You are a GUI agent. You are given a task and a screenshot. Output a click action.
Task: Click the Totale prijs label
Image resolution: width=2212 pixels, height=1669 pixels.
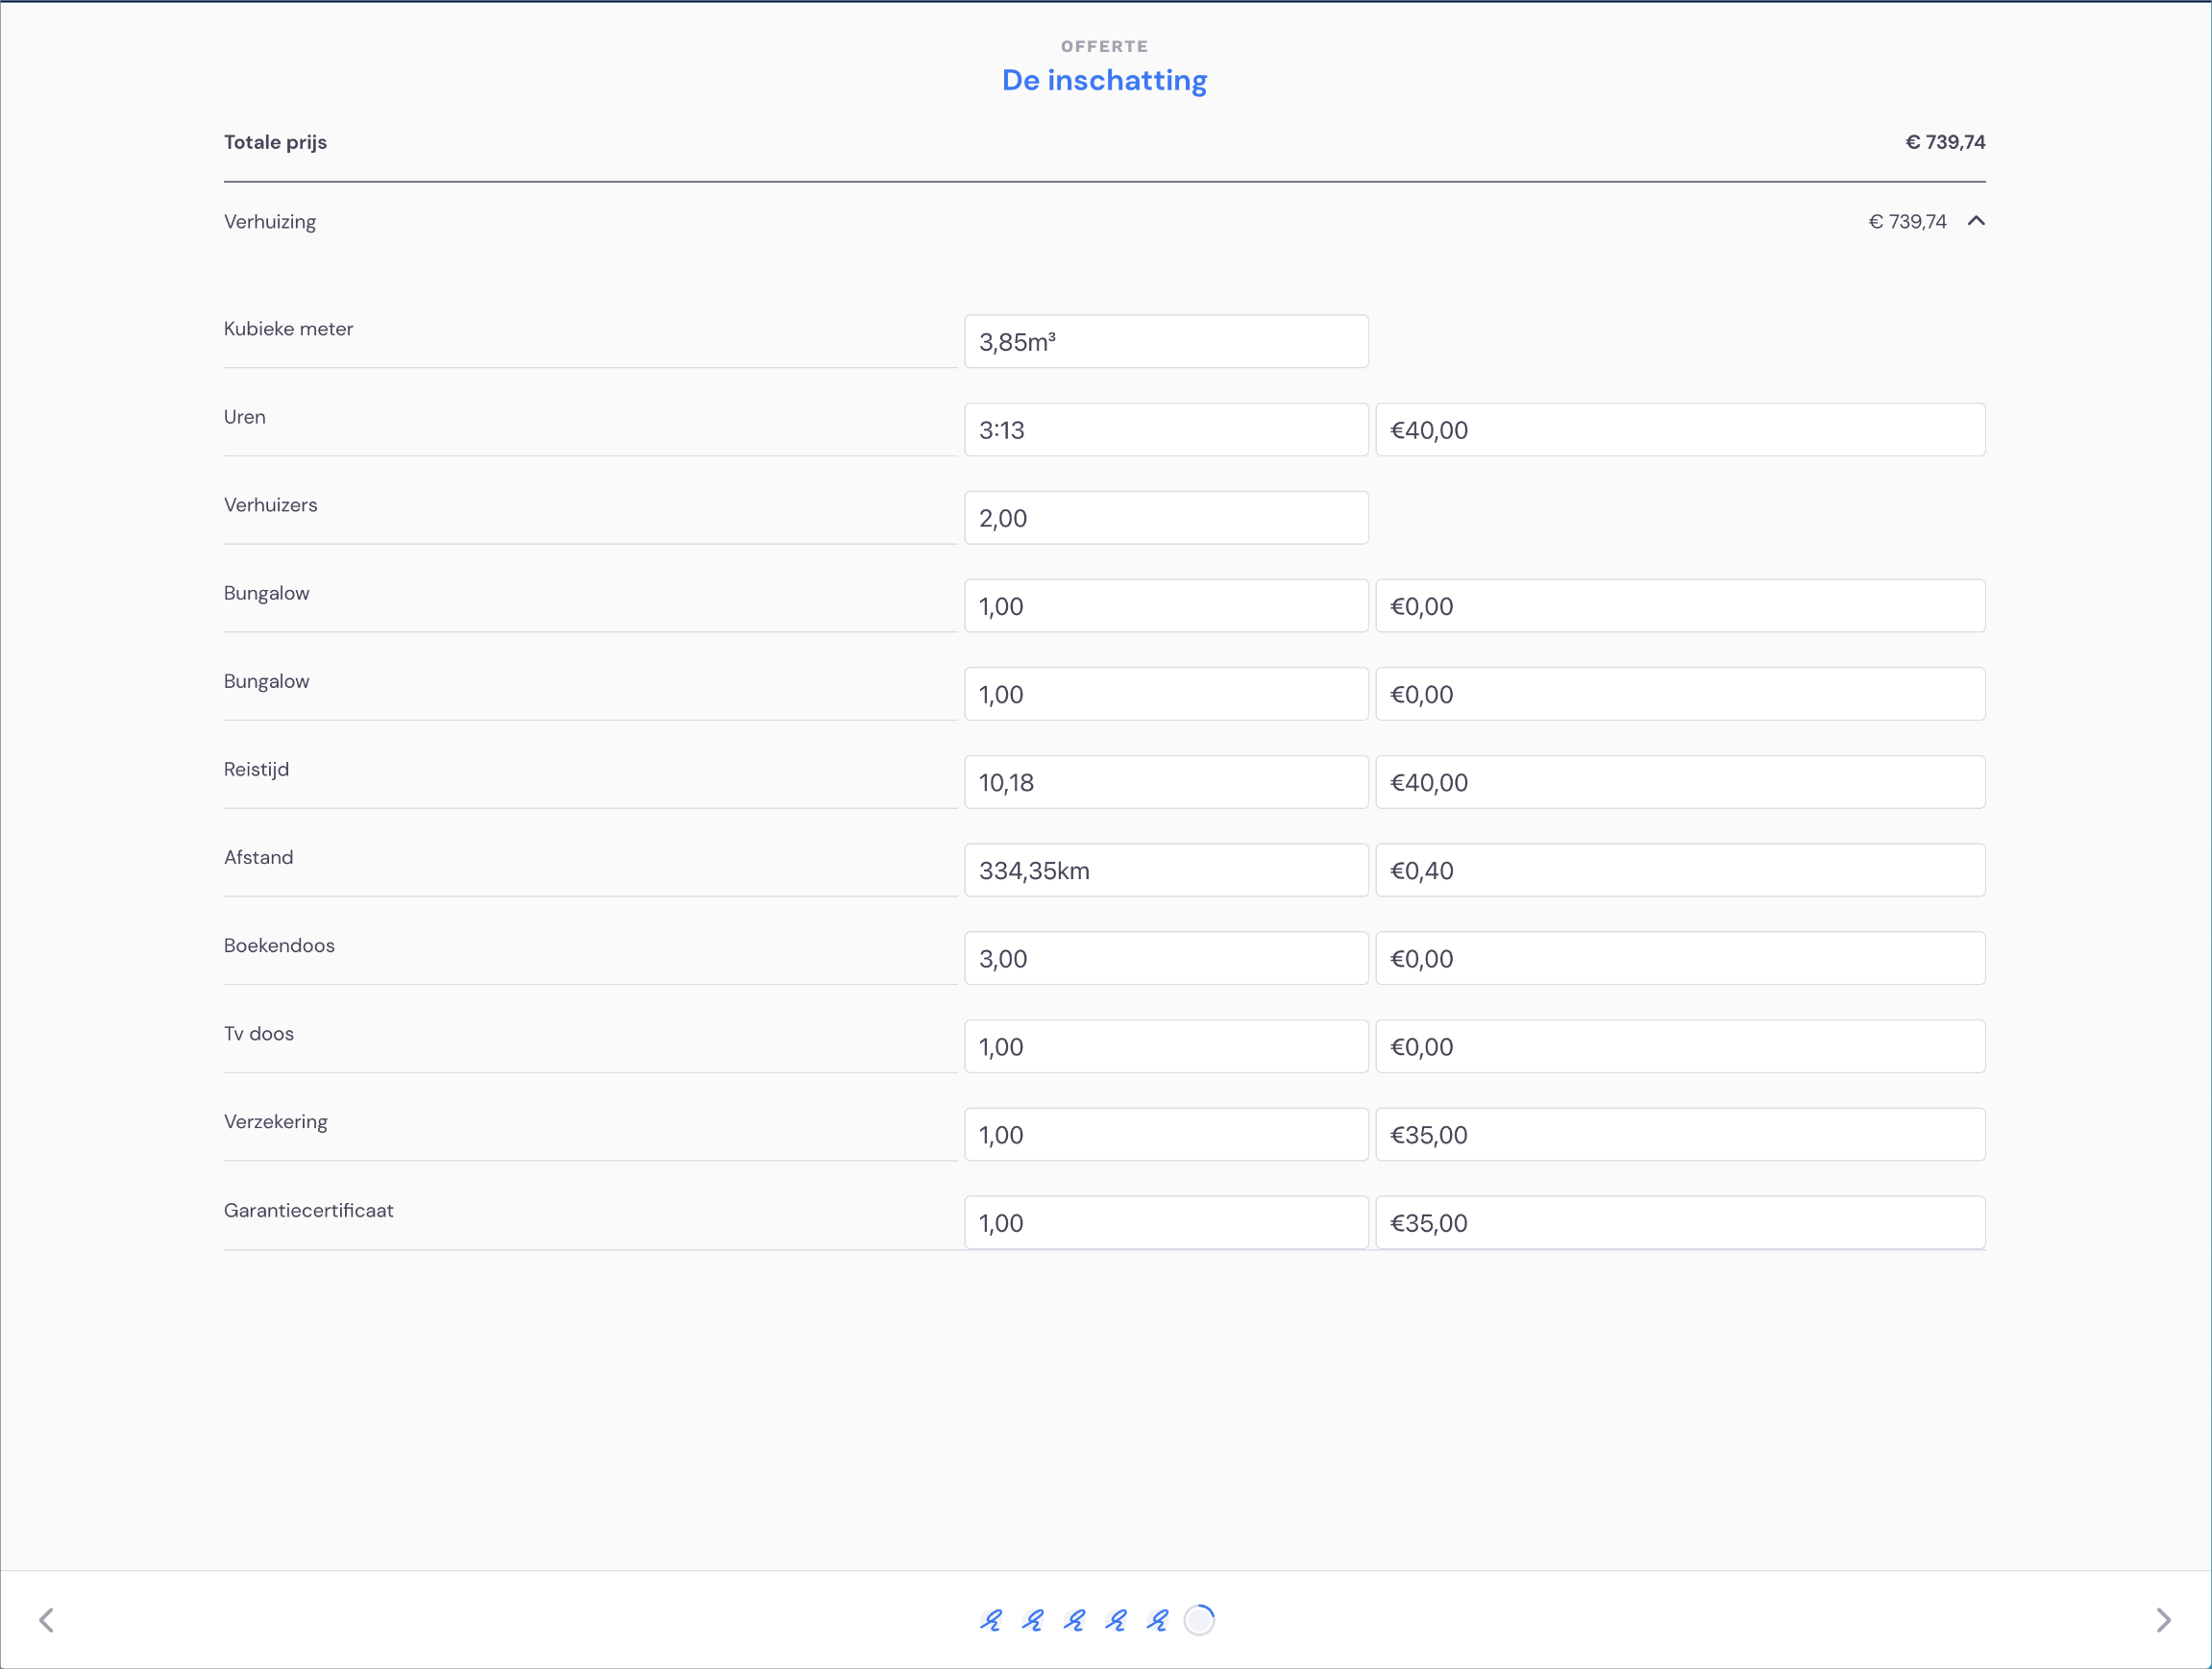click(275, 142)
